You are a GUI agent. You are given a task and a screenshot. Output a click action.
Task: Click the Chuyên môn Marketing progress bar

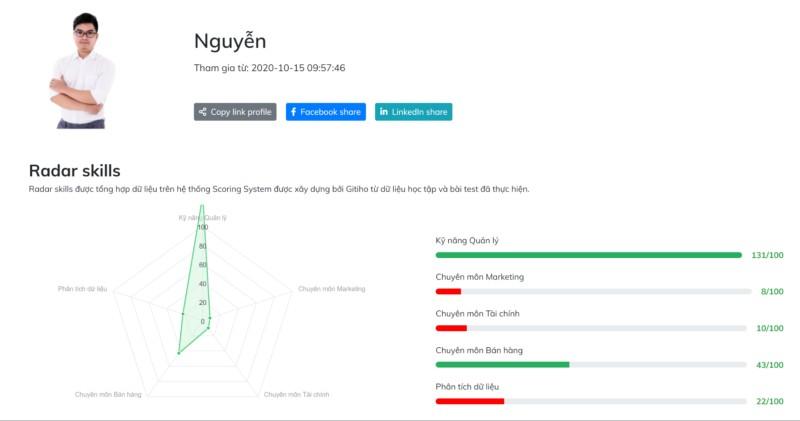(593, 291)
